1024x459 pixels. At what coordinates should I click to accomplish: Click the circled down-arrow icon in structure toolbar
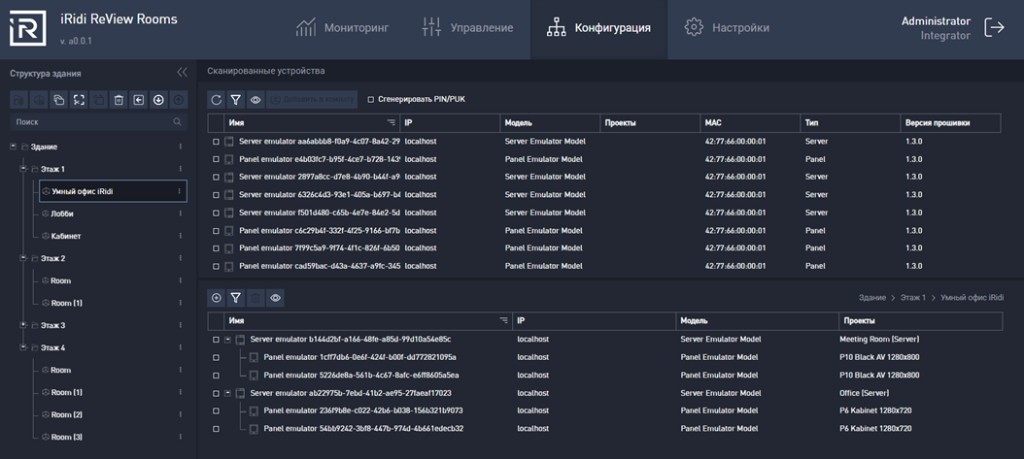pos(158,100)
